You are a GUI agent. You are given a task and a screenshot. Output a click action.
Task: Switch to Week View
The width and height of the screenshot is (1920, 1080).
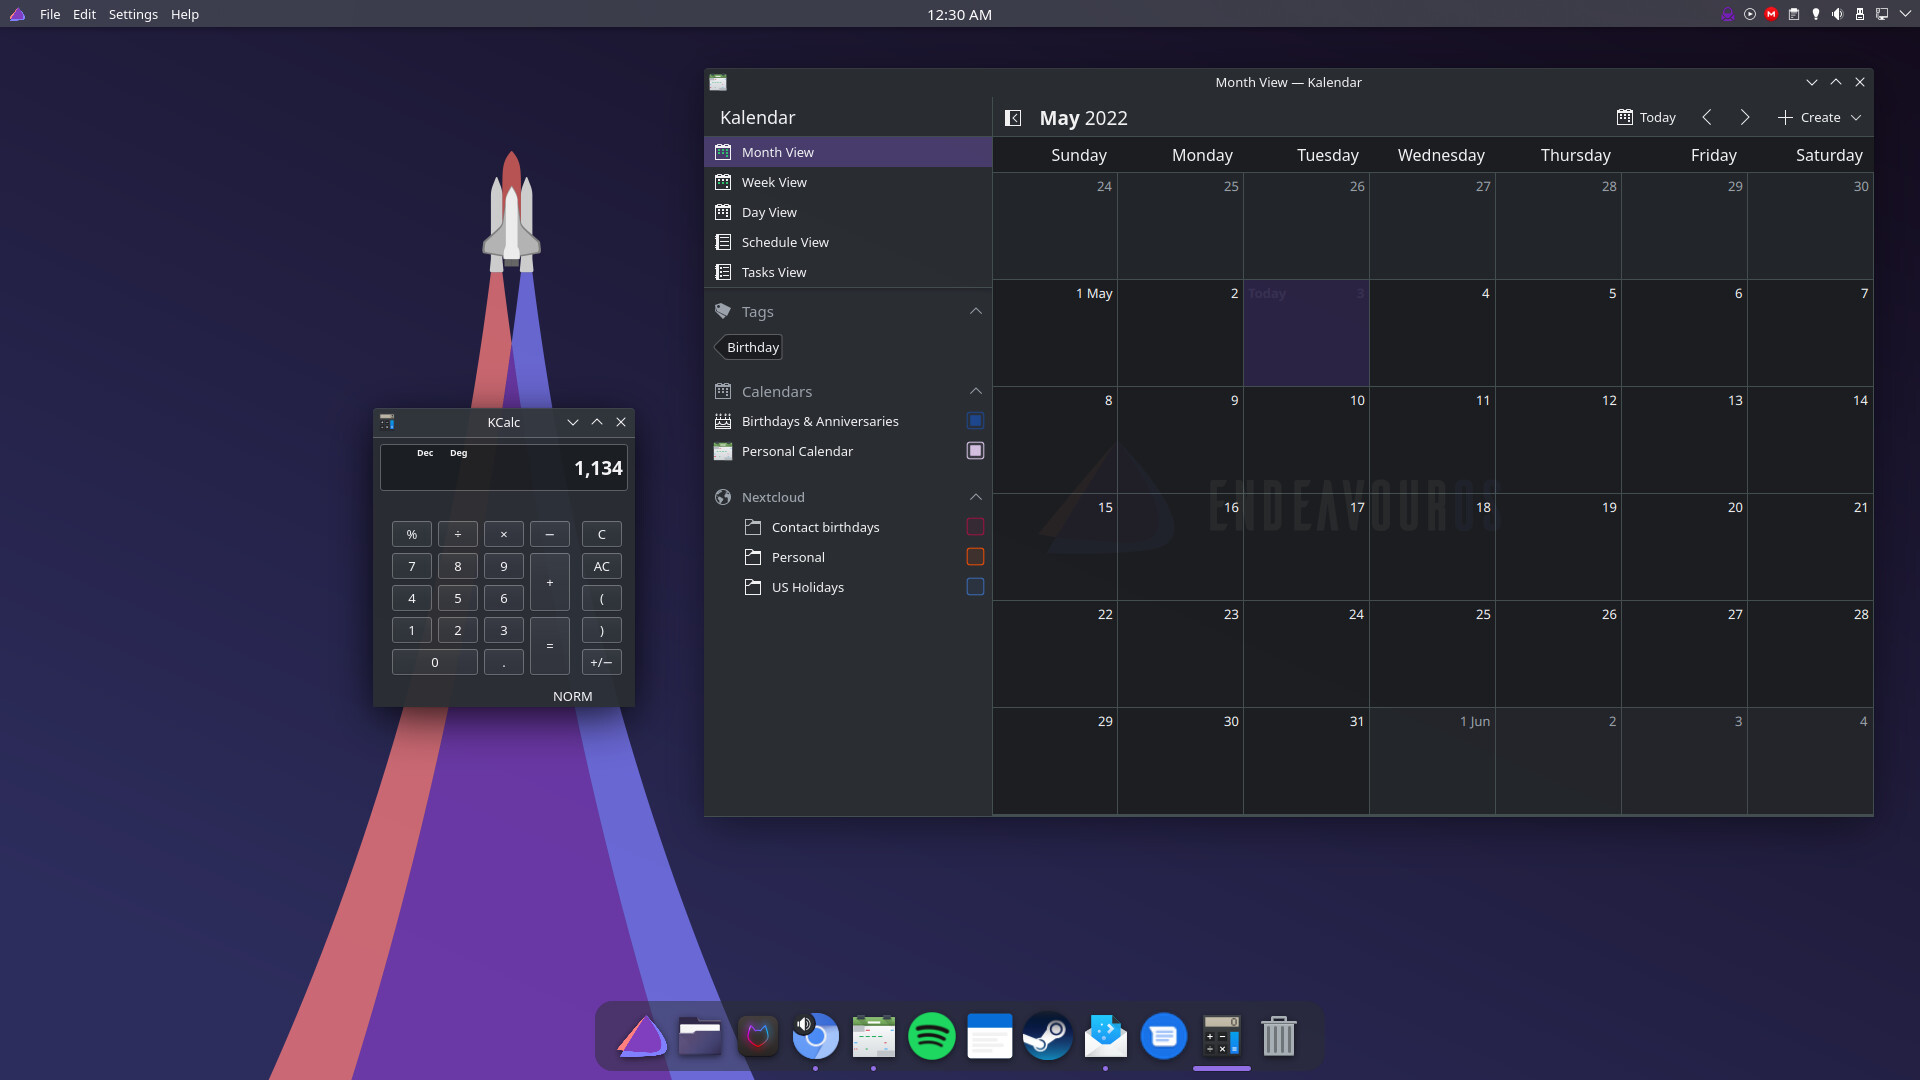tap(848, 182)
